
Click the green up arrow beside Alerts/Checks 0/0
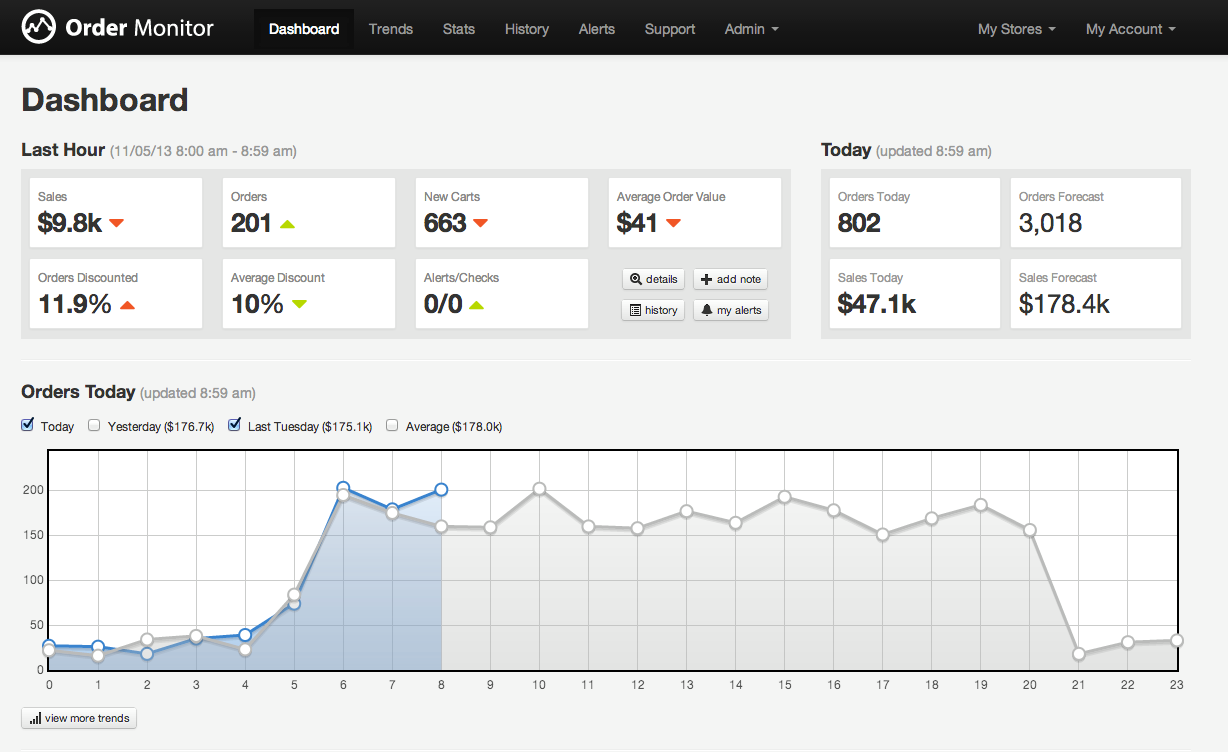click(x=476, y=305)
